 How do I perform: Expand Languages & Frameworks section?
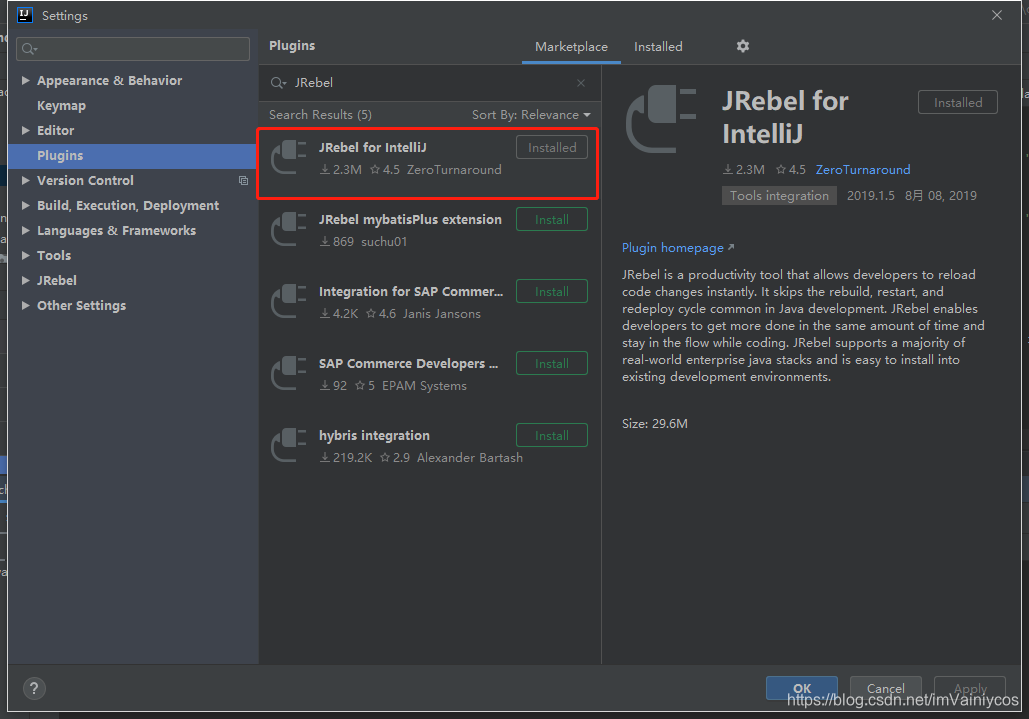pyautogui.click(x=26, y=230)
